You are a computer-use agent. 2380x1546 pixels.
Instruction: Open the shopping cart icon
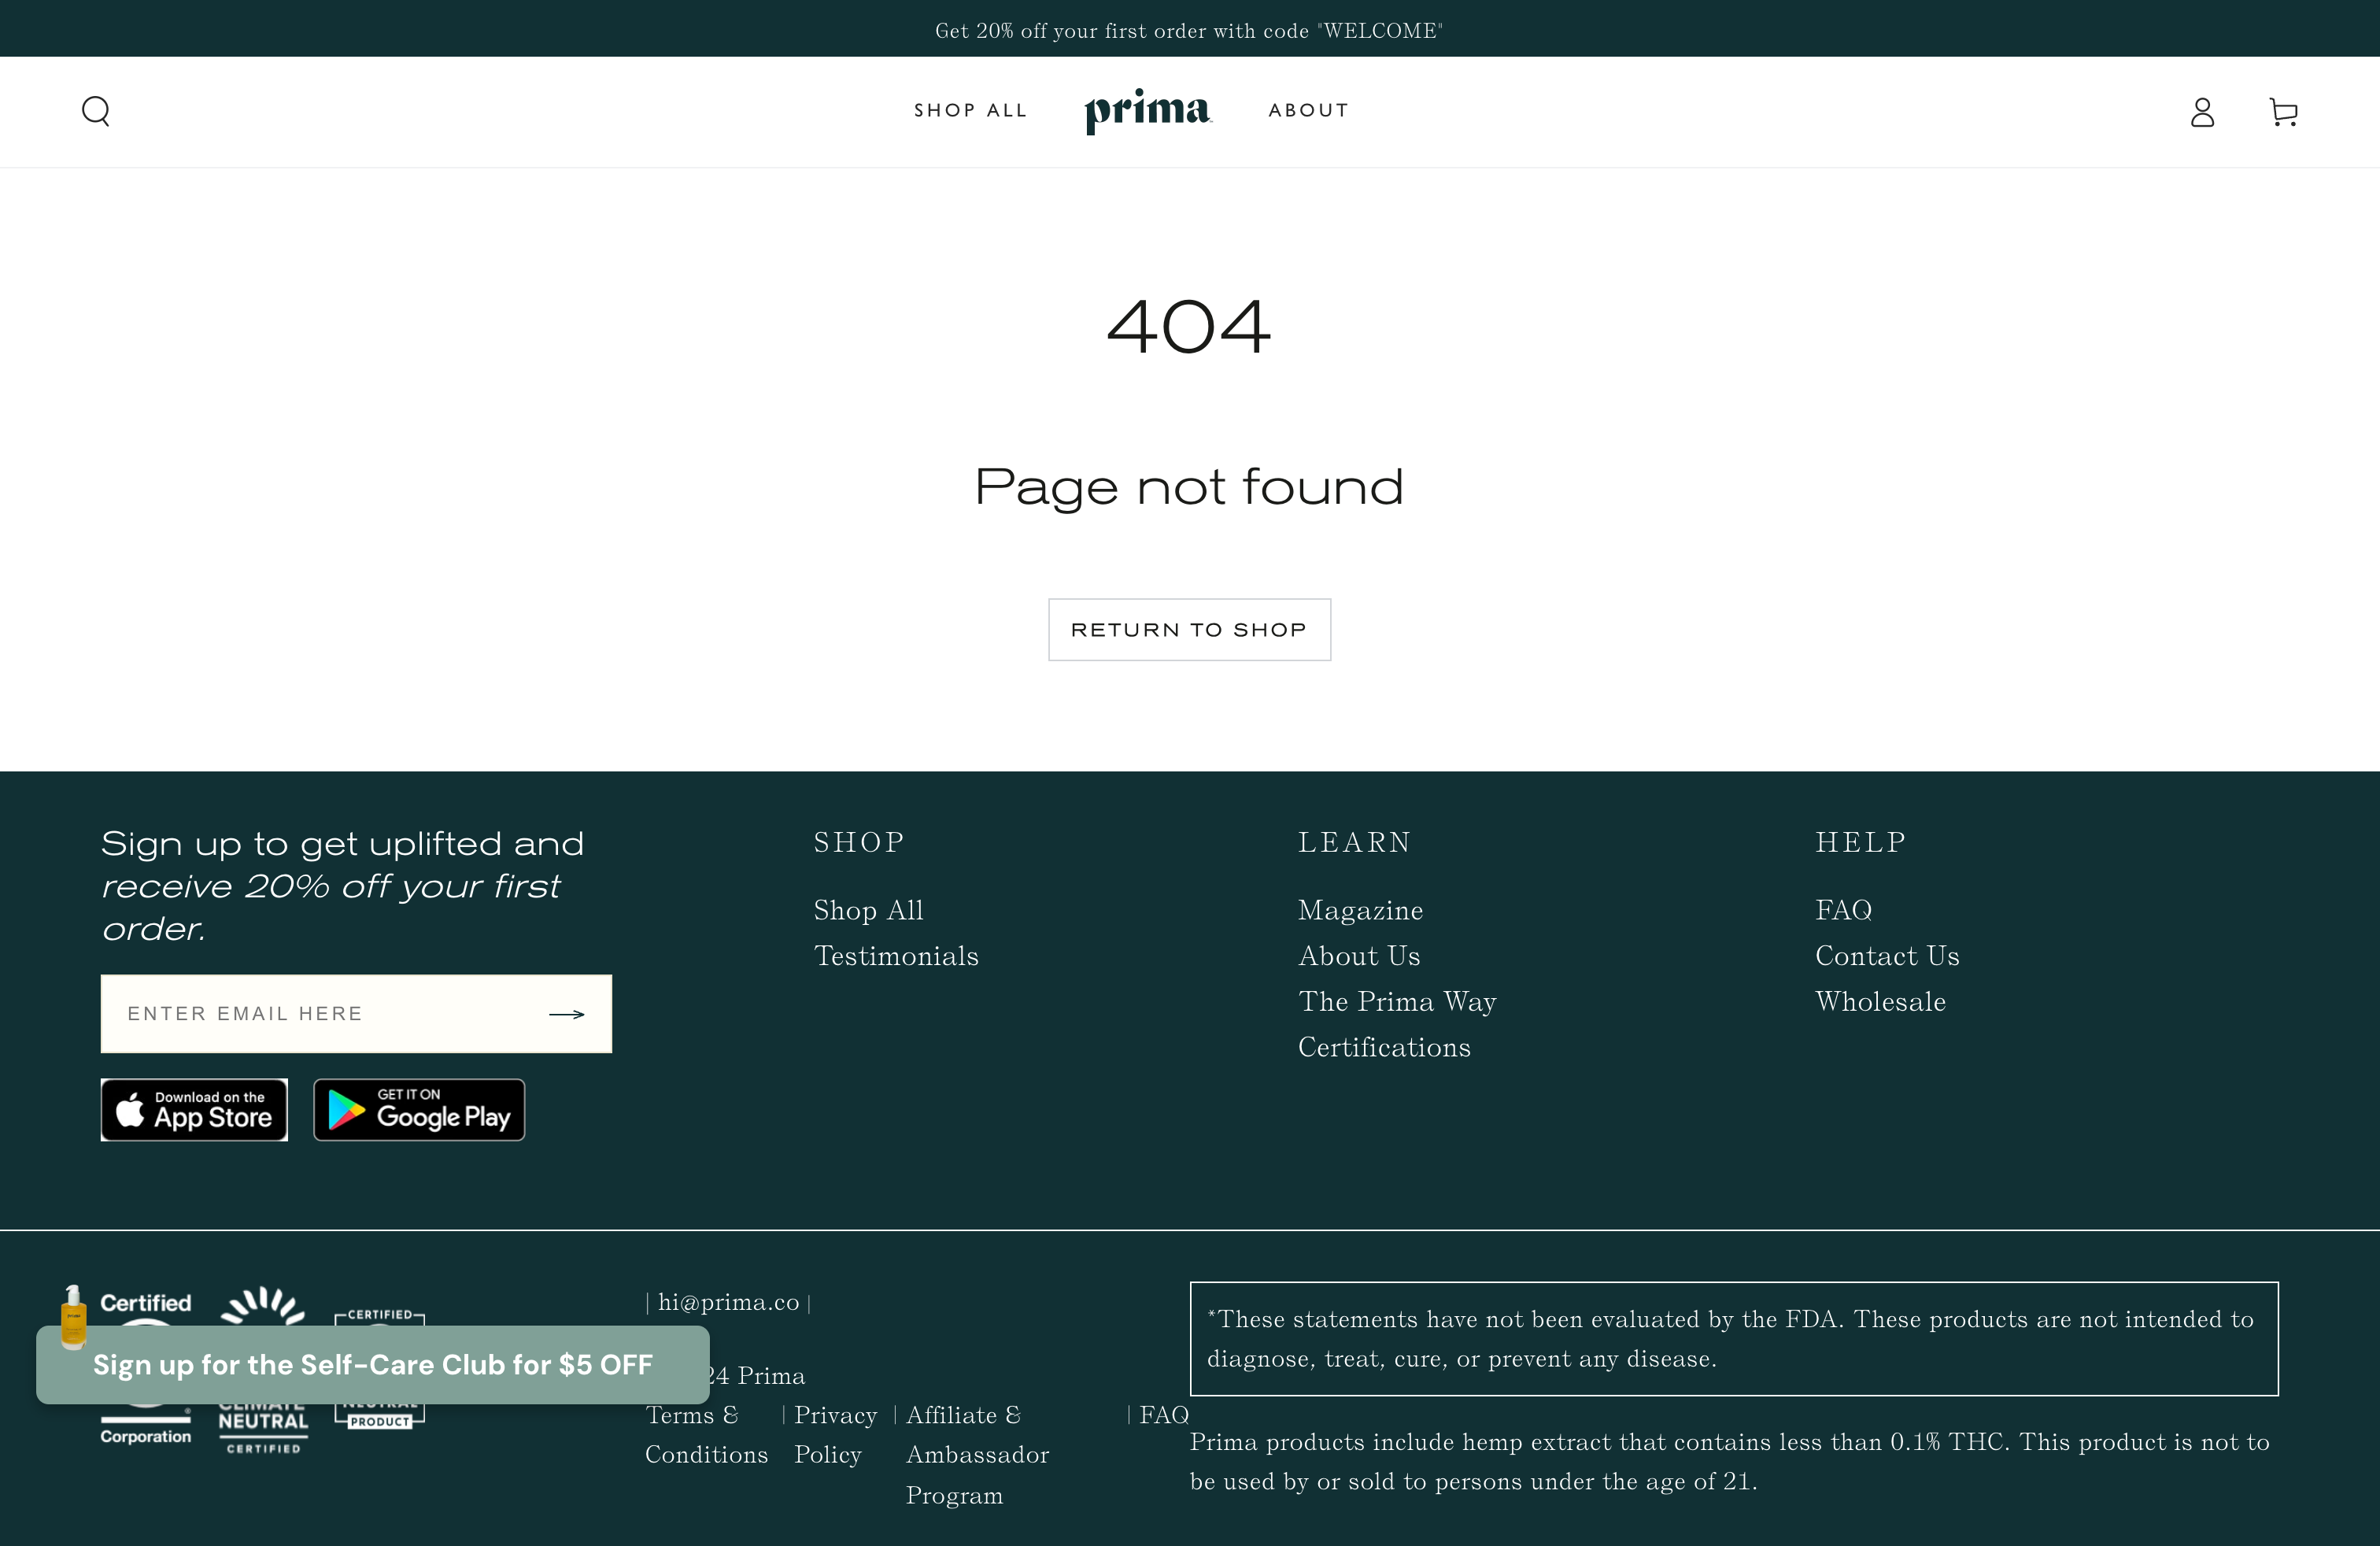[x=2283, y=112]
